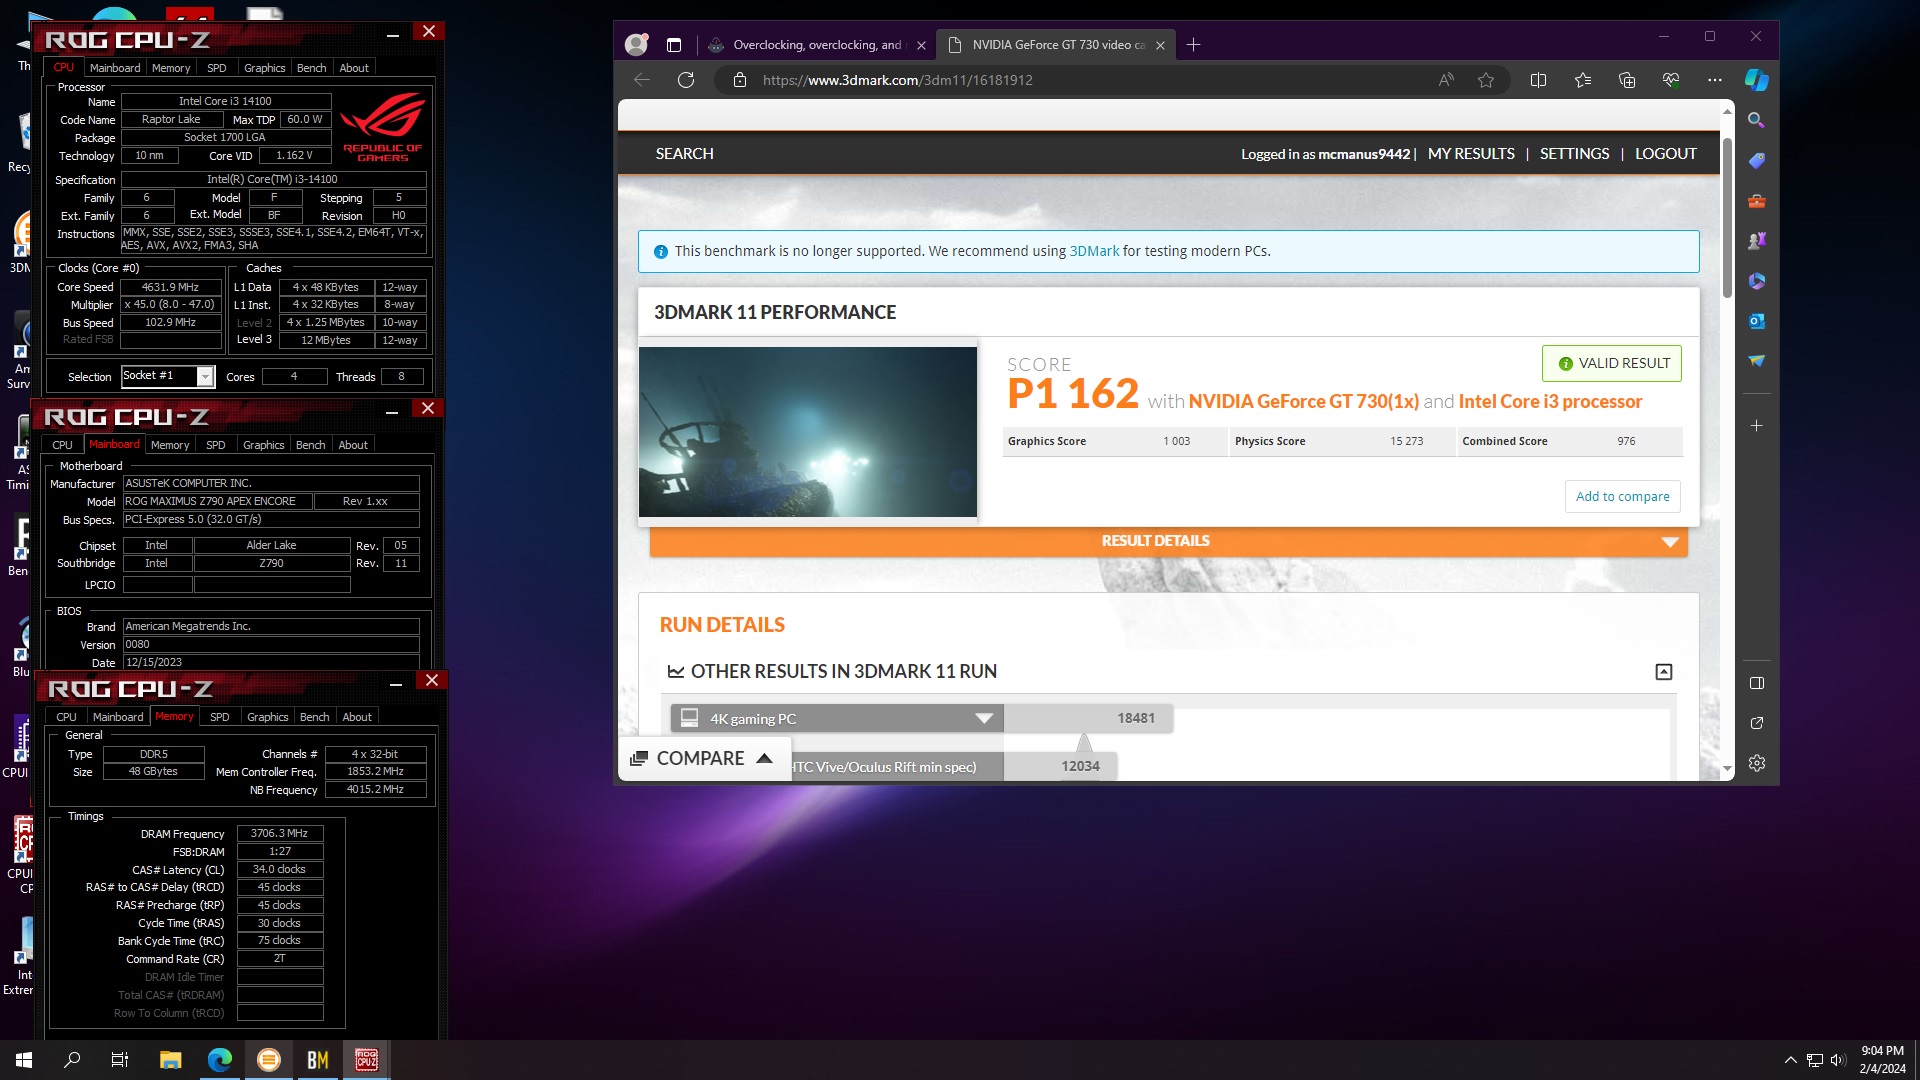Open Bench tab in the bottom CPU-Z window
Image resolution: width=1920 pixels, height=1080 pixels.
[314, 717]
